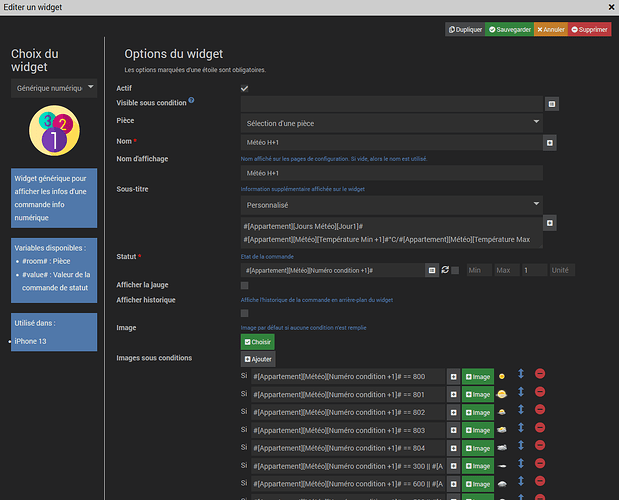Click plus icon beside the == 803 condition
The height and width of the screenshot is (500, 619).
tap(453, 430)
